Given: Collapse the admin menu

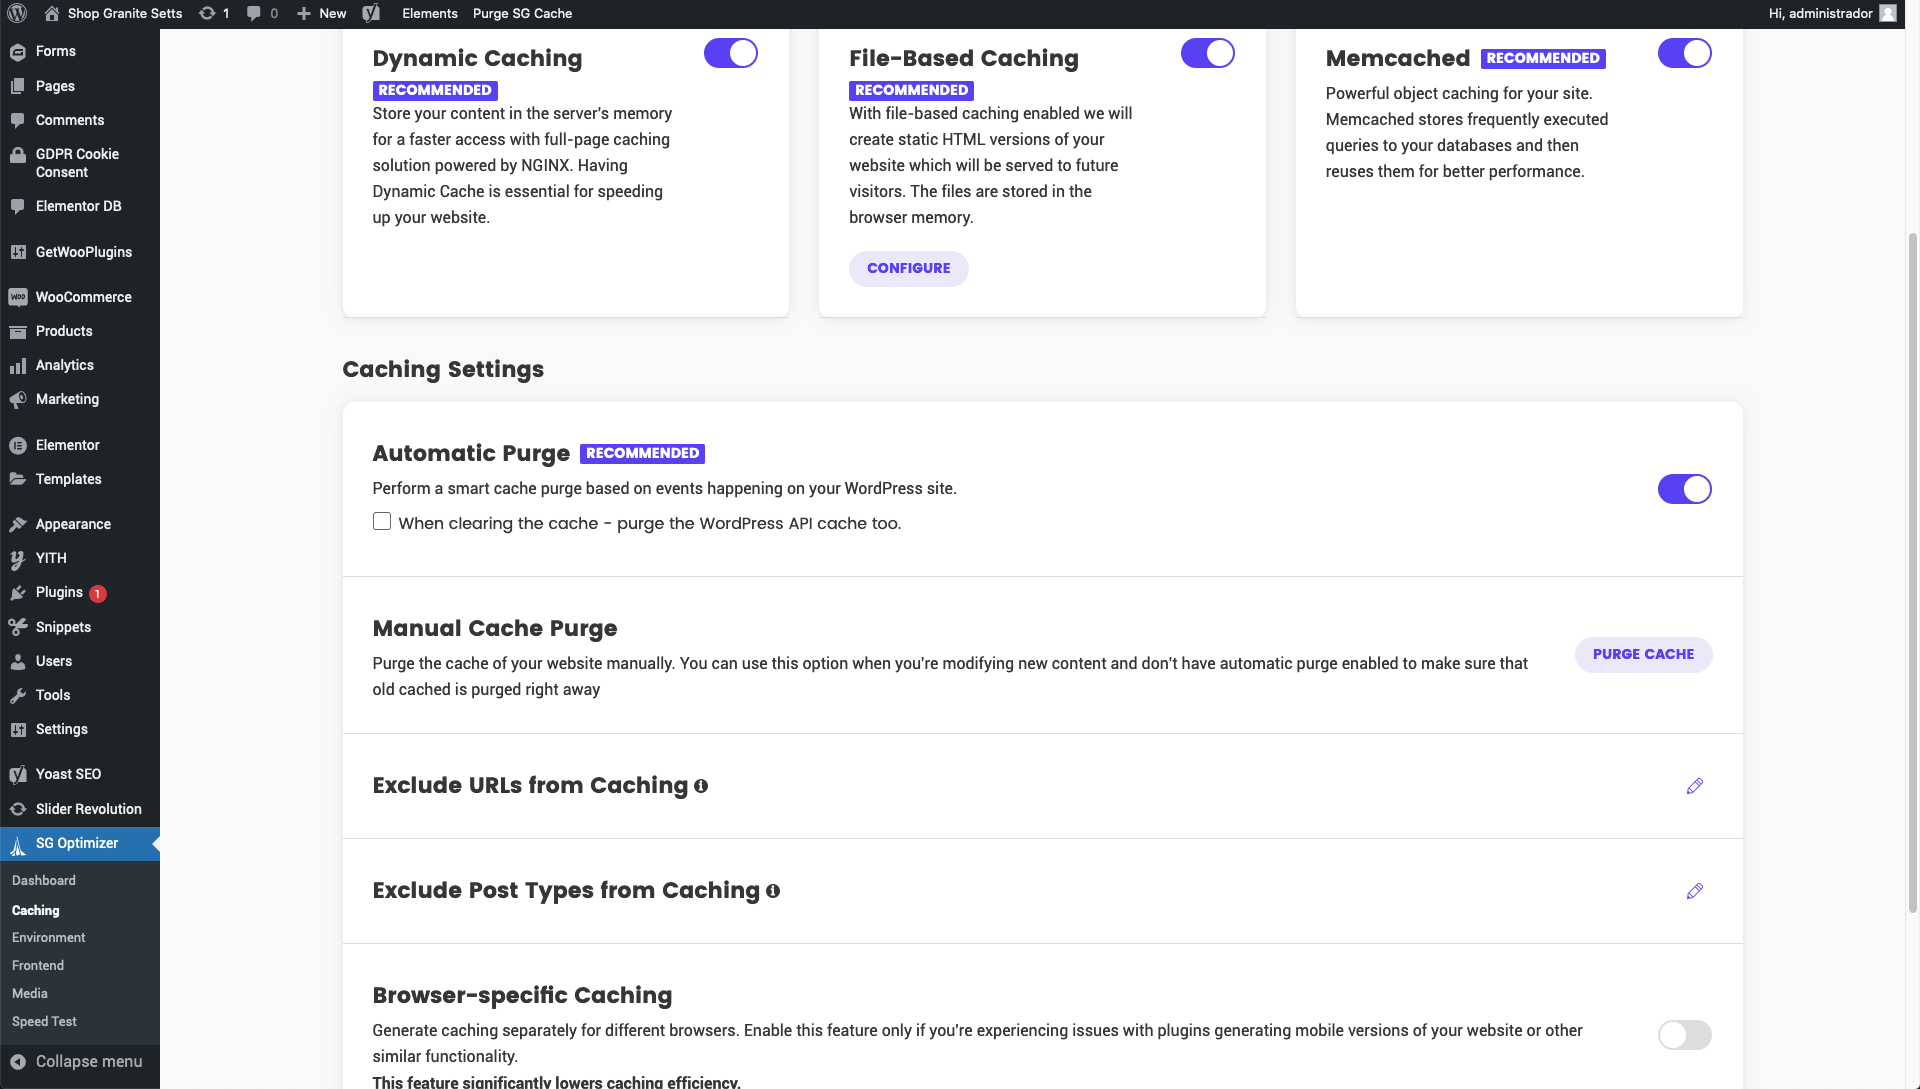Looking at the screenshot, I should (x=80, y=1062).
